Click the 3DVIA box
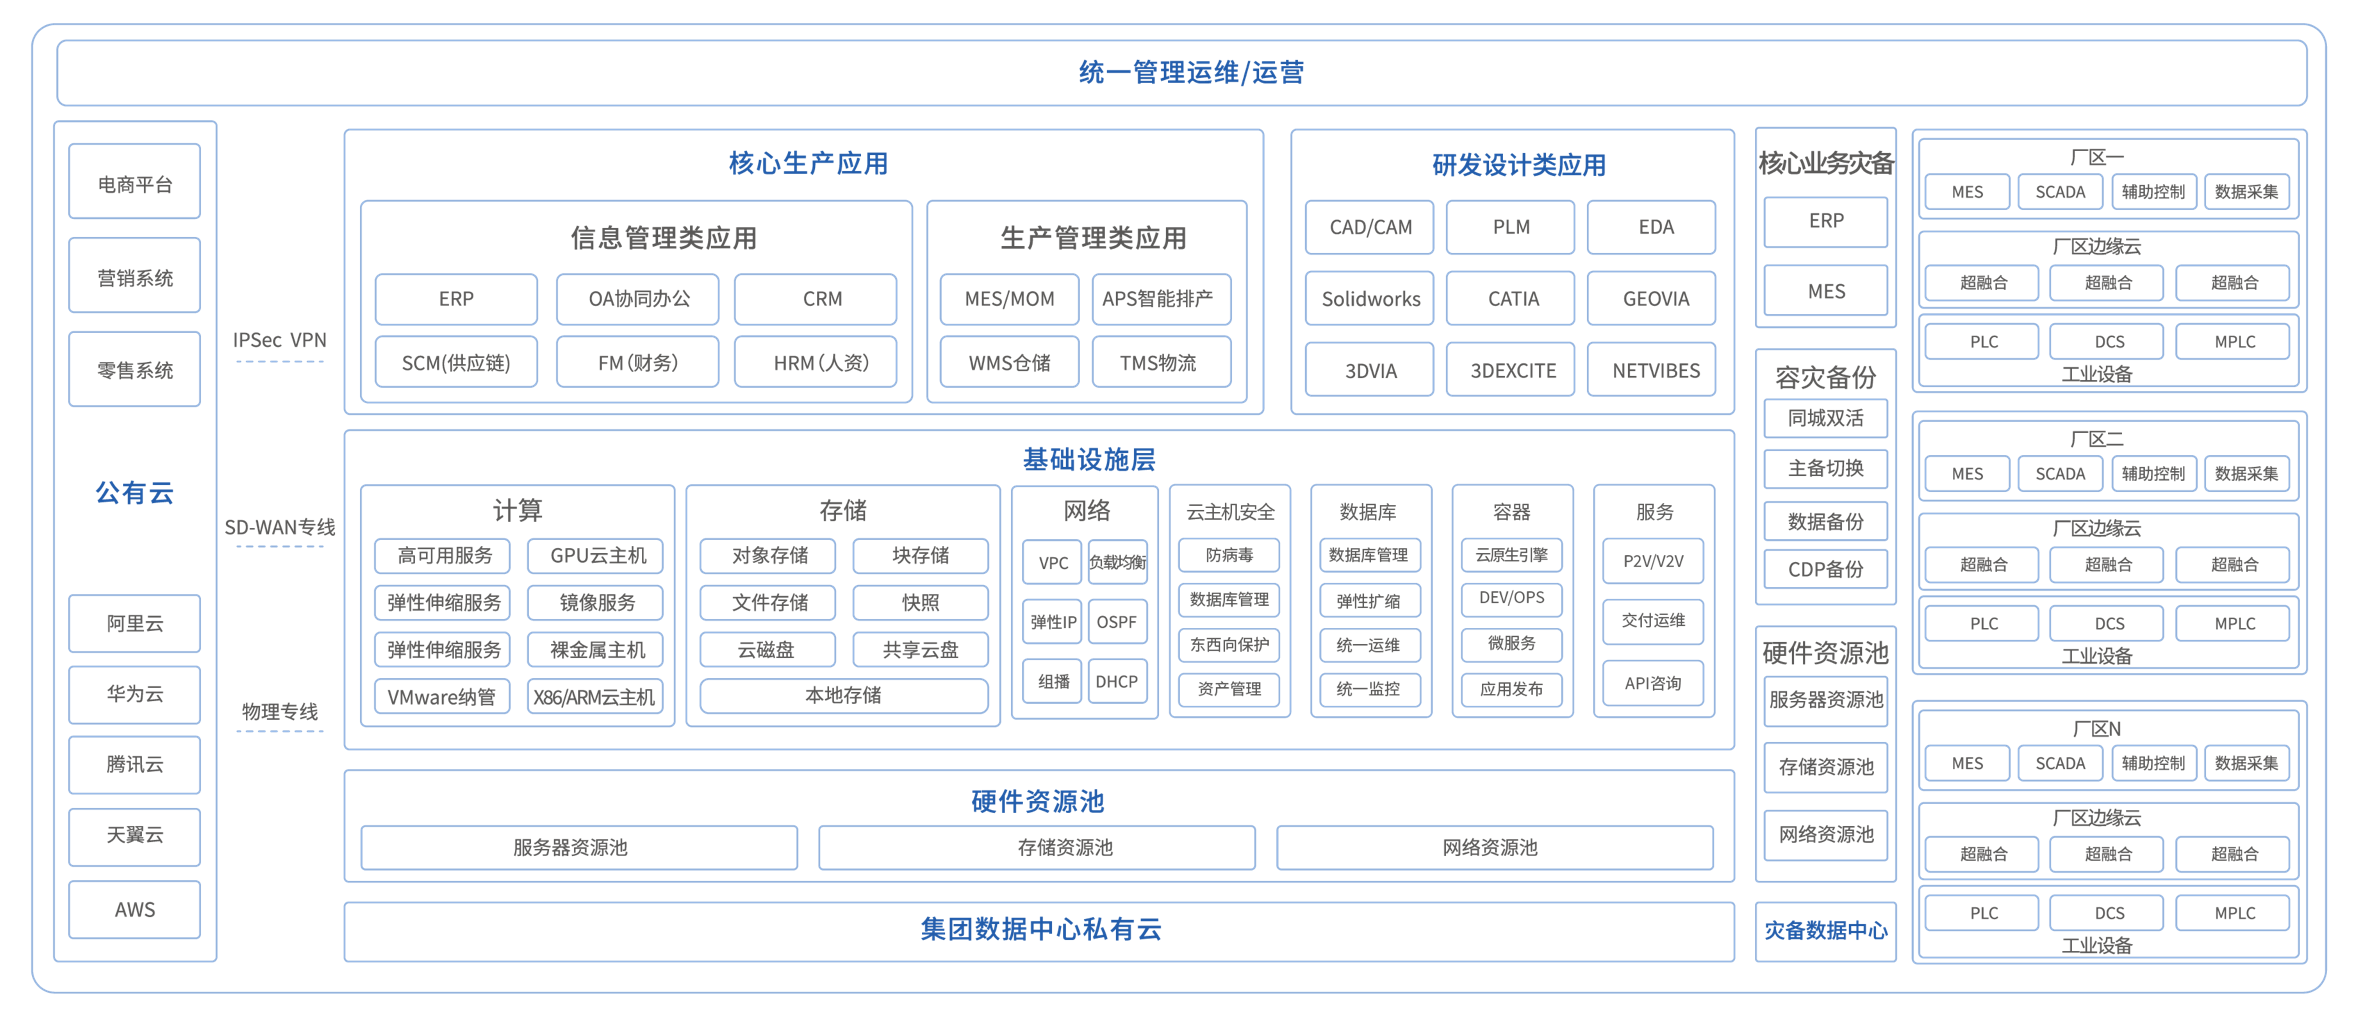This screenshot has height=1036, width=2360. click(x=1370, y=370)
